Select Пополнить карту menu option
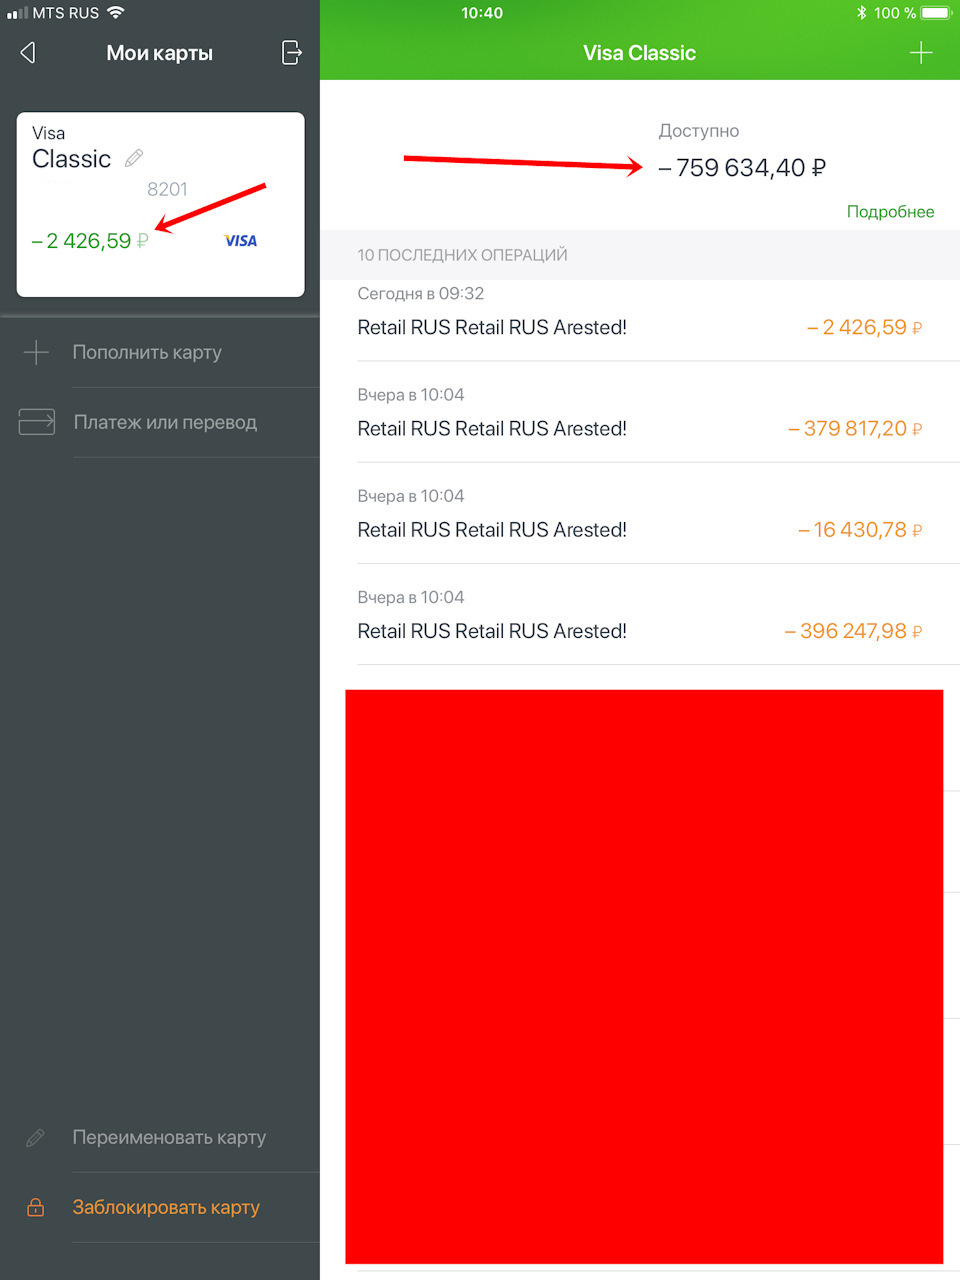Screen dimensions: 960x1280 [x=160, y=352]
